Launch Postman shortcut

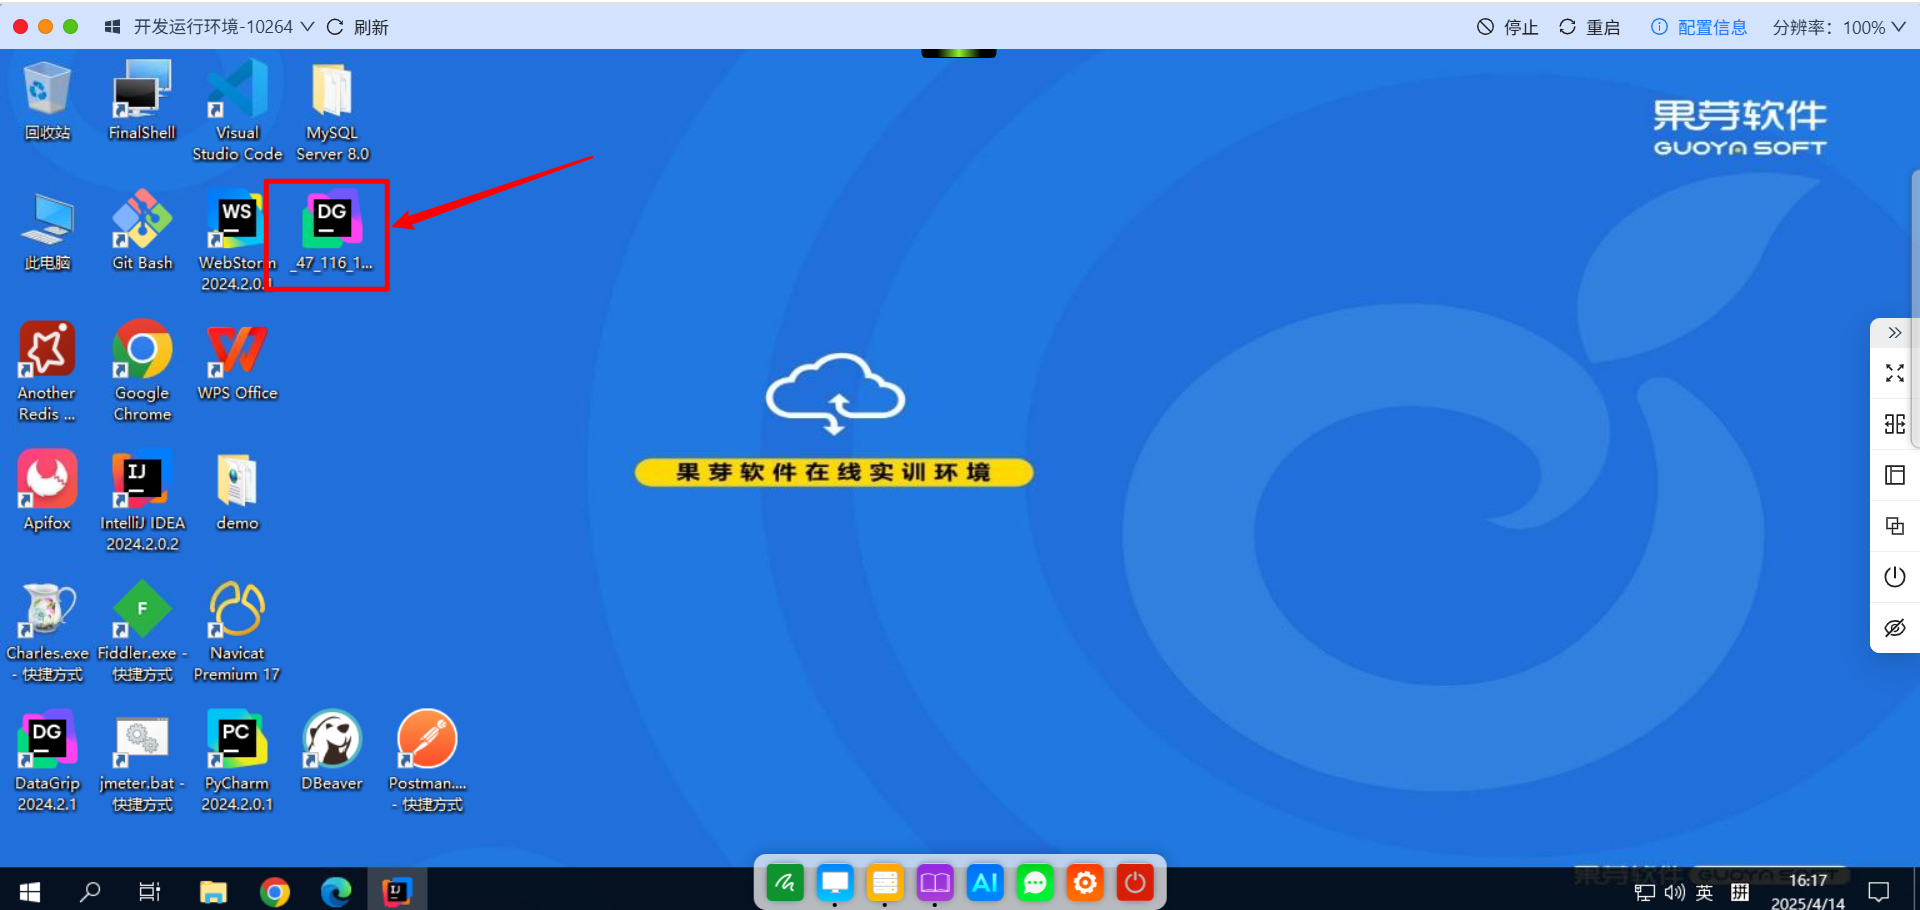[x=427, y=761]
